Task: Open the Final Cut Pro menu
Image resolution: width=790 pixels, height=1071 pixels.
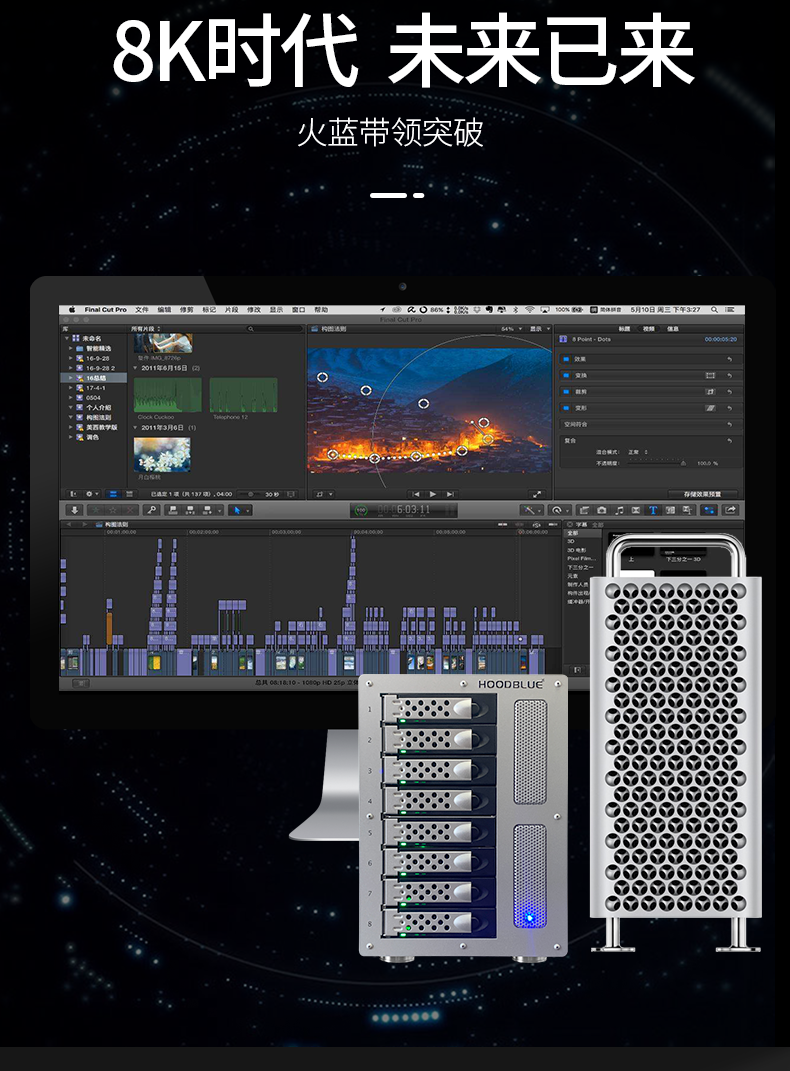Action: tap(105, 309)
